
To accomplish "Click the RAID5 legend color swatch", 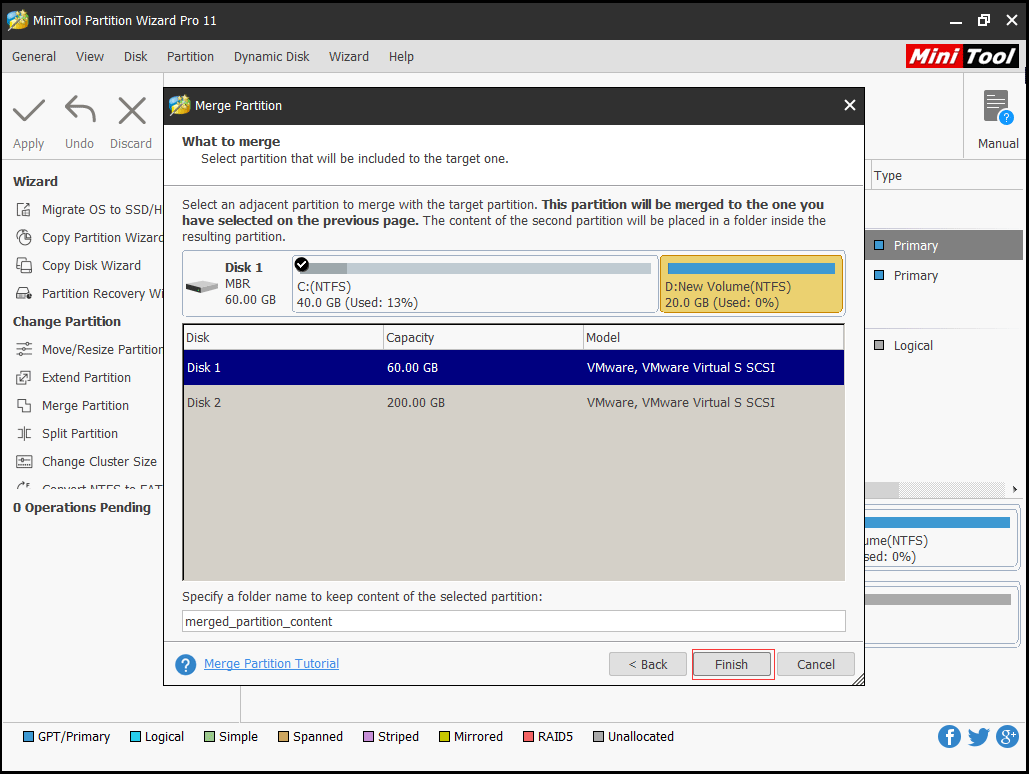I will pos(528,737).
